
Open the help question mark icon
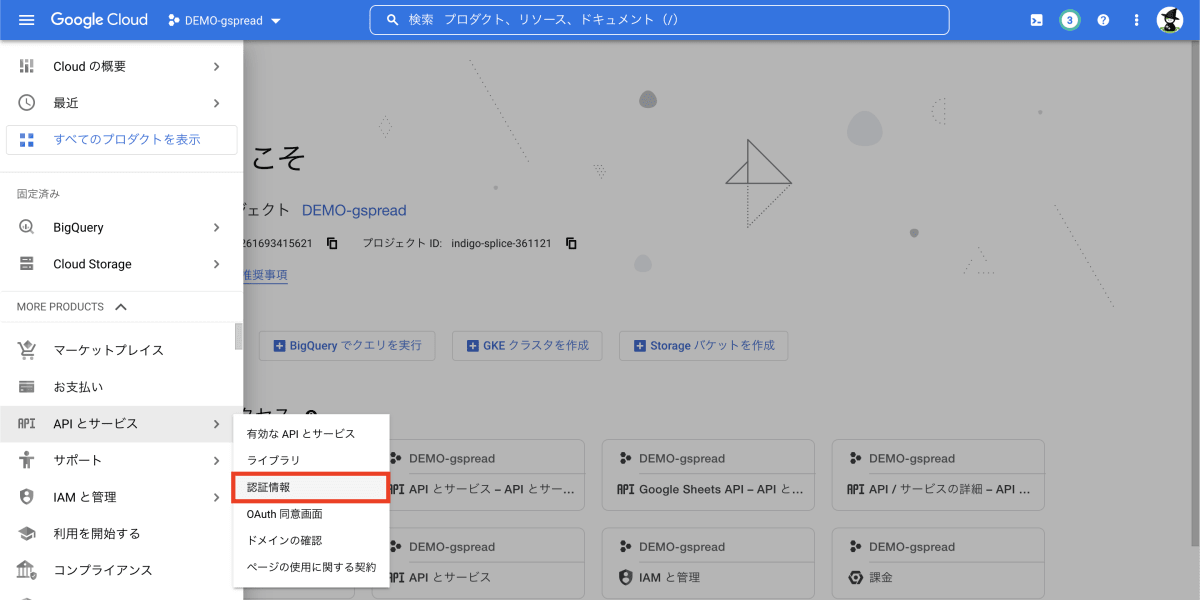1103,20
